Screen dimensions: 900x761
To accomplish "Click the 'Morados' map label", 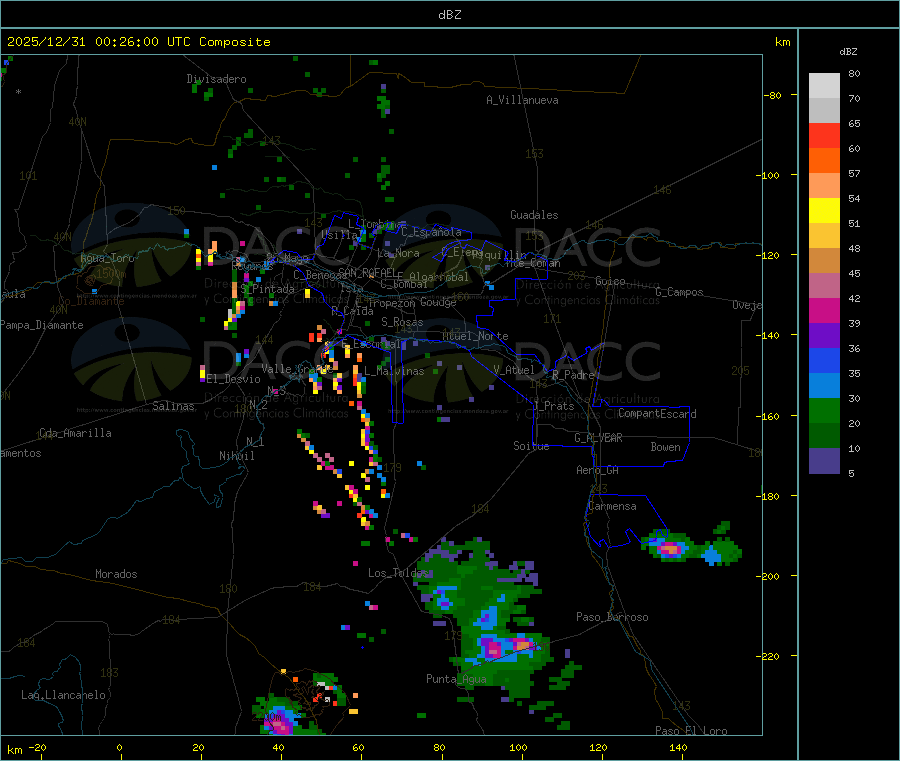I will (x=117, y=574).
